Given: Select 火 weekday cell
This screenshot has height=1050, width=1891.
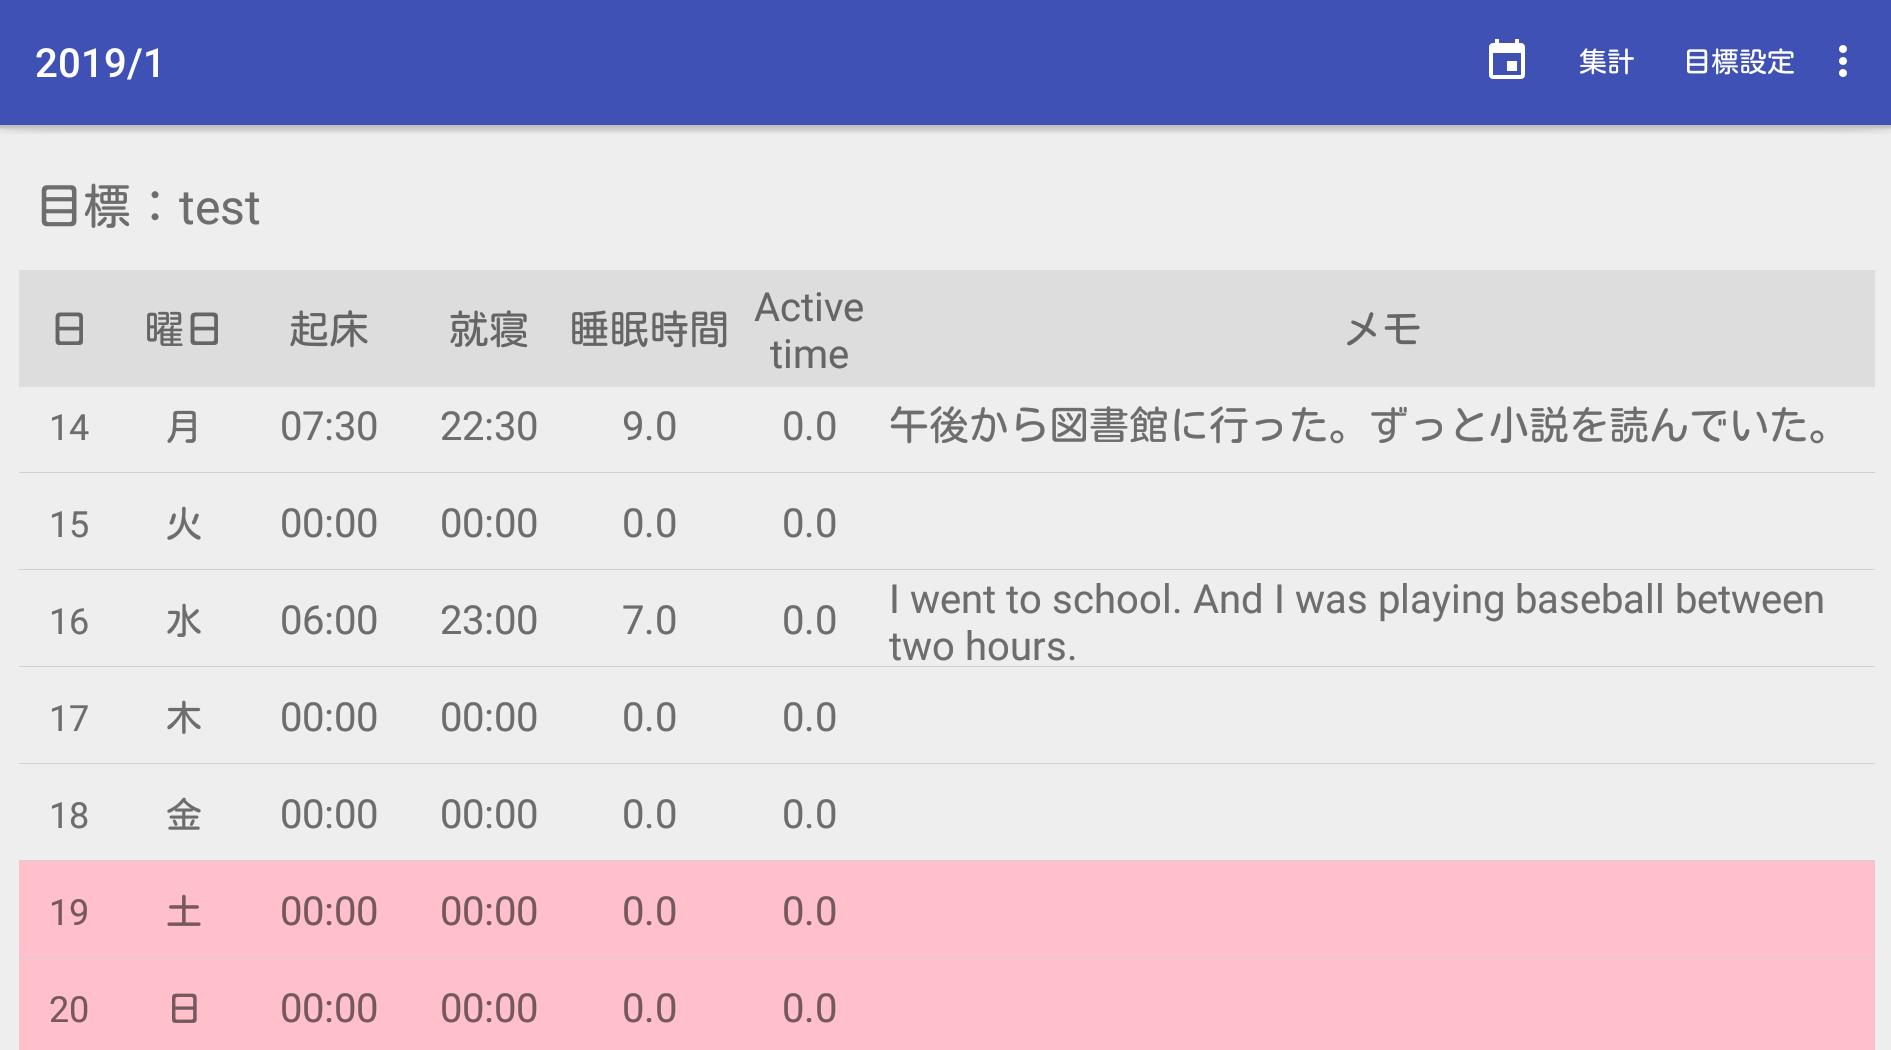Looking at the screenshot, I should pos(183,524).
